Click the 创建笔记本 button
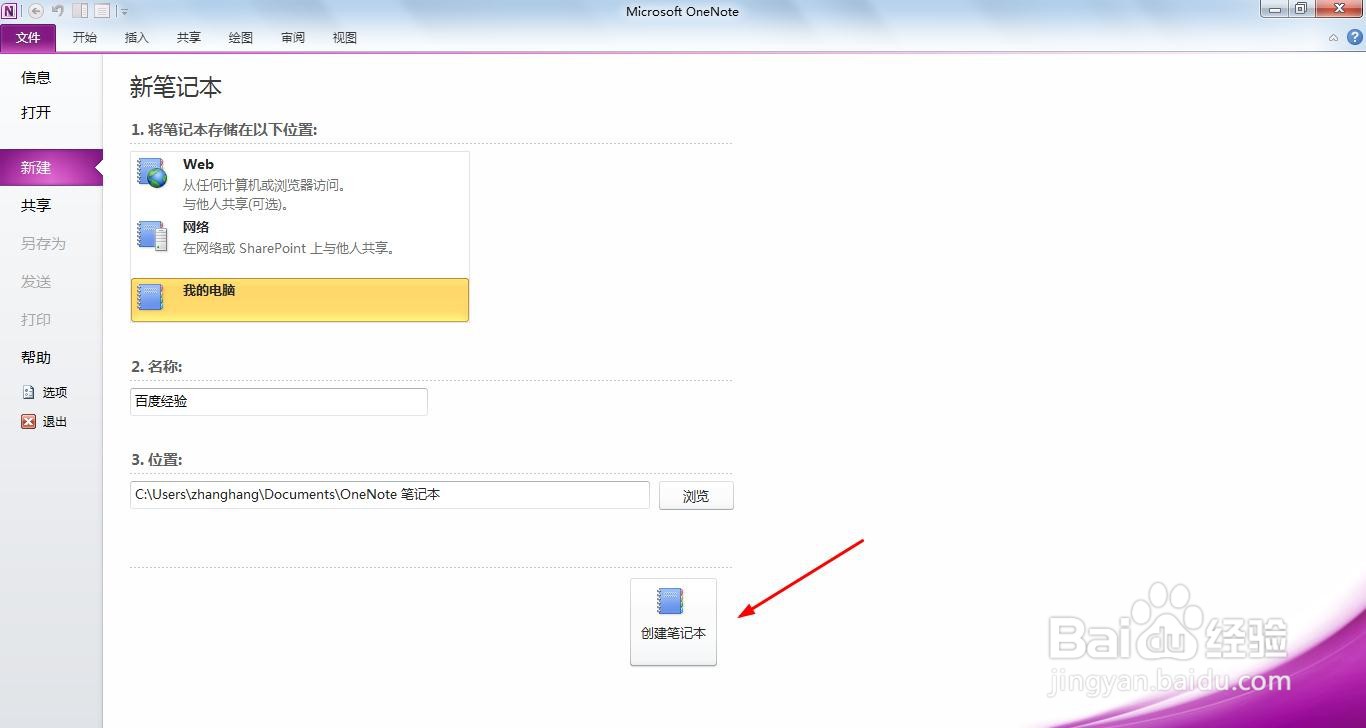Viewport: 1366px width, 728px height. (673, 621)
